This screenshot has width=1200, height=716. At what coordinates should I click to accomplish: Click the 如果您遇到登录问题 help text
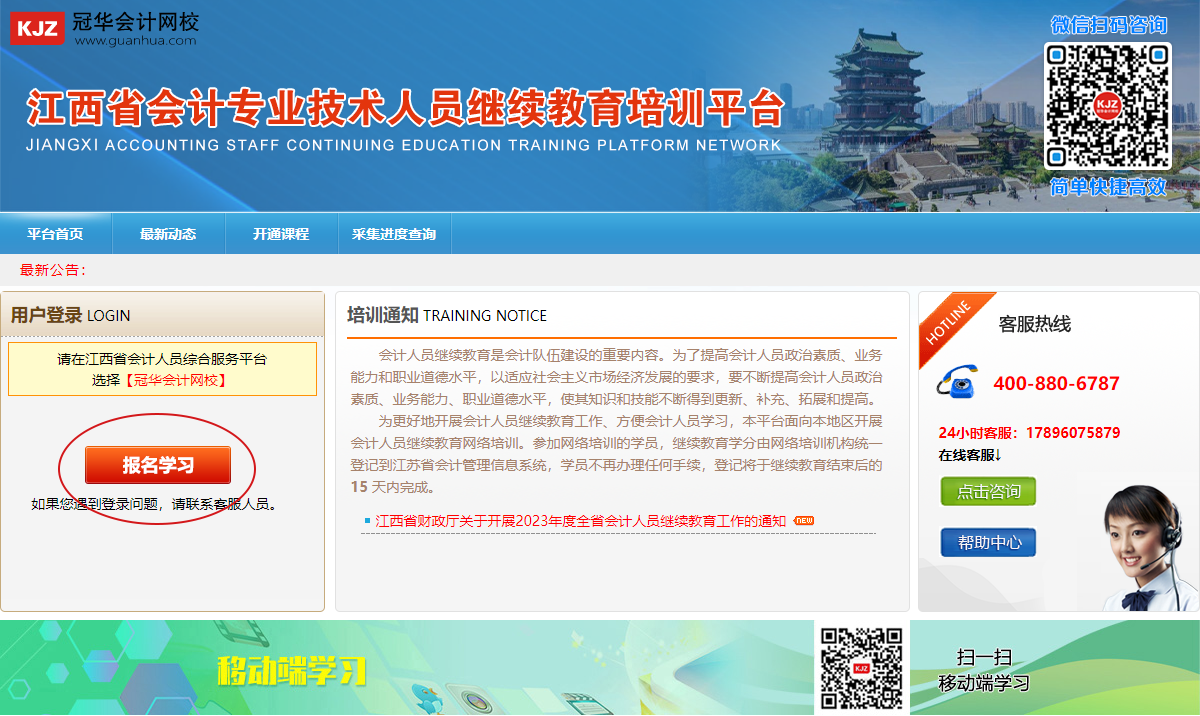point(154,504)
